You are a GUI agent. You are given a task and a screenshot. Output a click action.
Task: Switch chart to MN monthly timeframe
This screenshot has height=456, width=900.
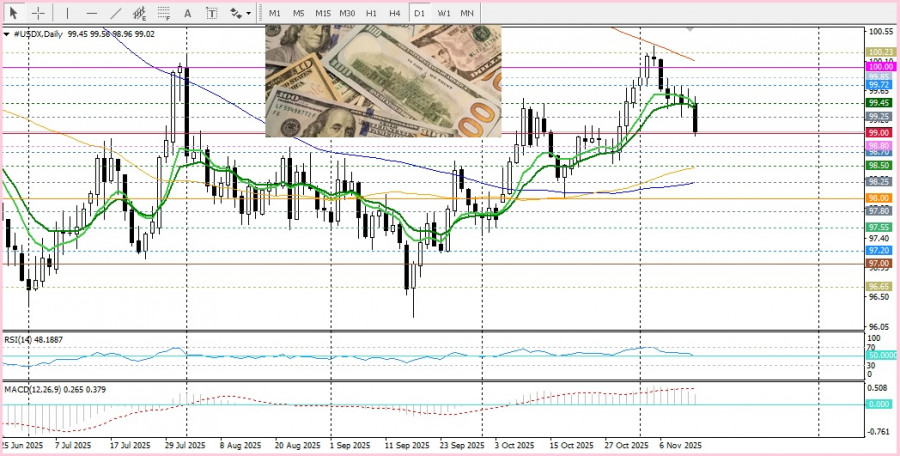click(468, 13)
